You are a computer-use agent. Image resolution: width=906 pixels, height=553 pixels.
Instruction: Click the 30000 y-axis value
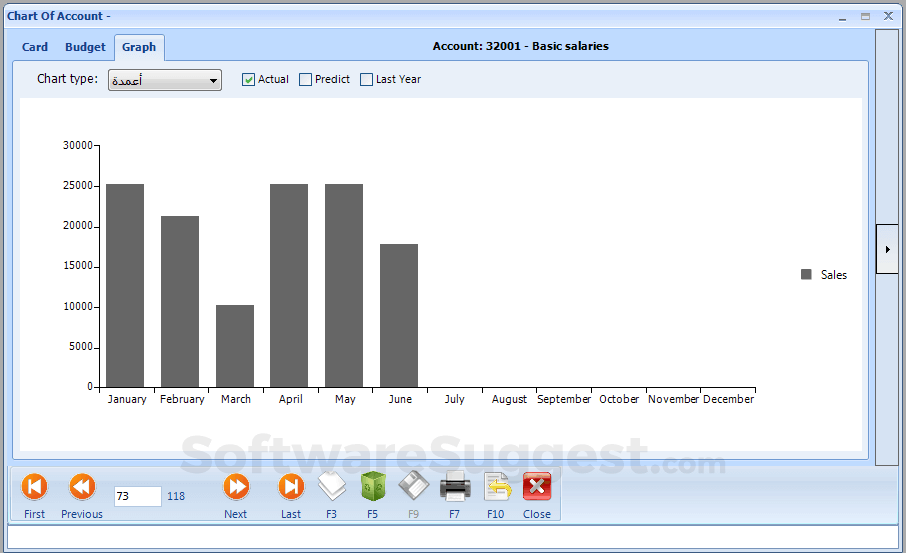click(x=78, y=145)
